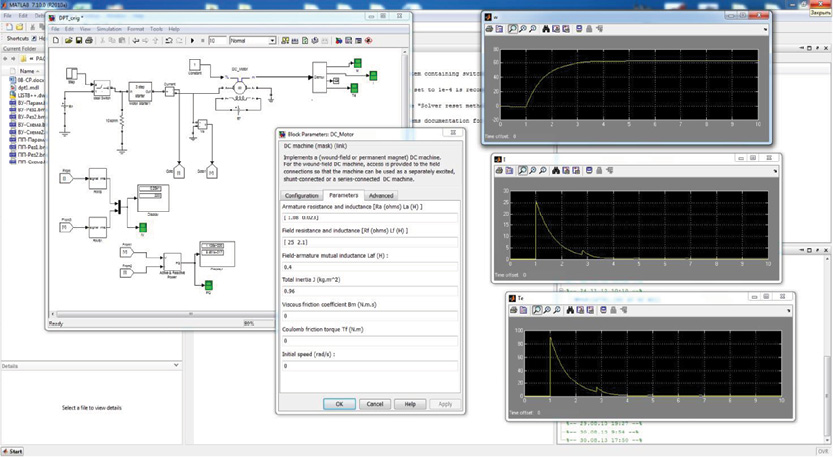
Task: Select the 08-CP.docx file in Current Folder
Action: 27,80
